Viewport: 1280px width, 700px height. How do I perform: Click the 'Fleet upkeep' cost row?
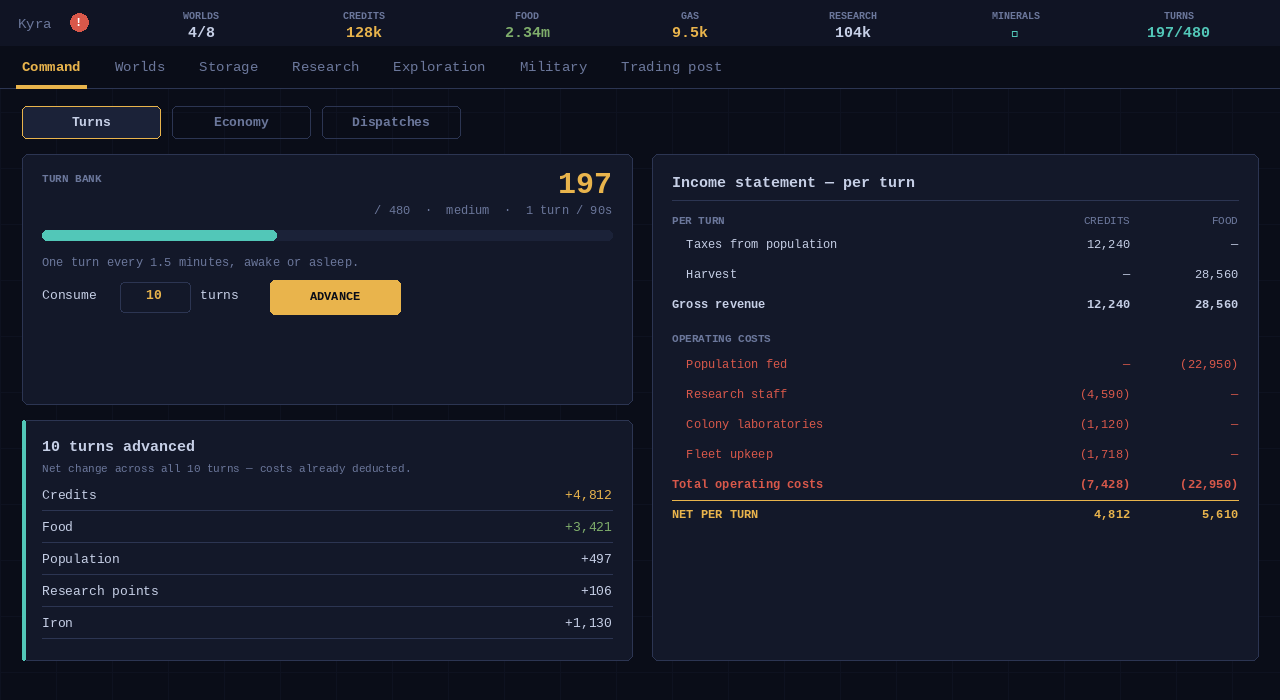tap(955, 455)
